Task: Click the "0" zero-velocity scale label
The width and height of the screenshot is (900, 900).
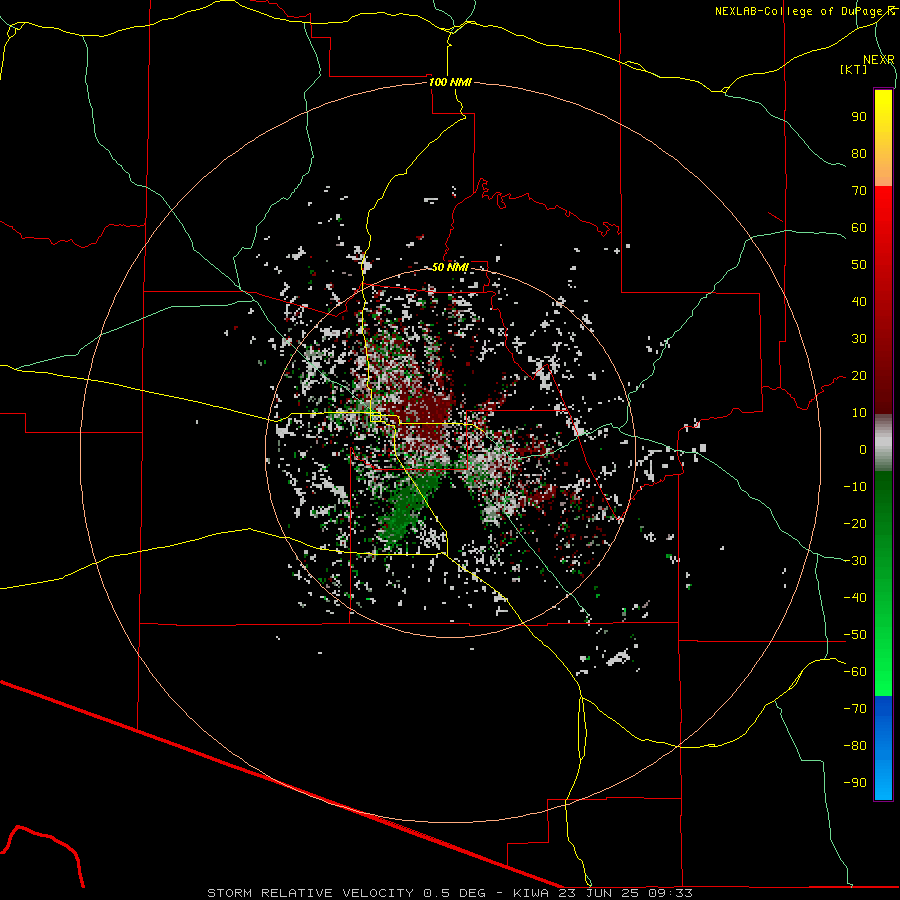Action: [863, 449]
